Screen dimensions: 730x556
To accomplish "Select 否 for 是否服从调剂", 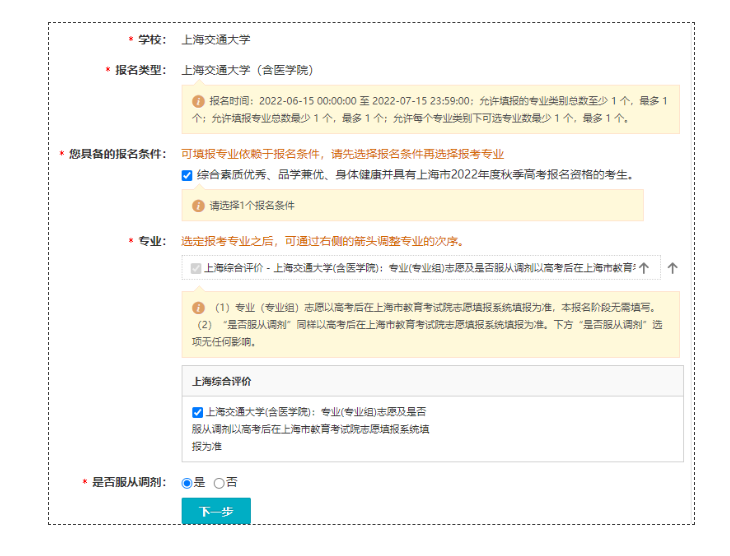I will (219, 483).
